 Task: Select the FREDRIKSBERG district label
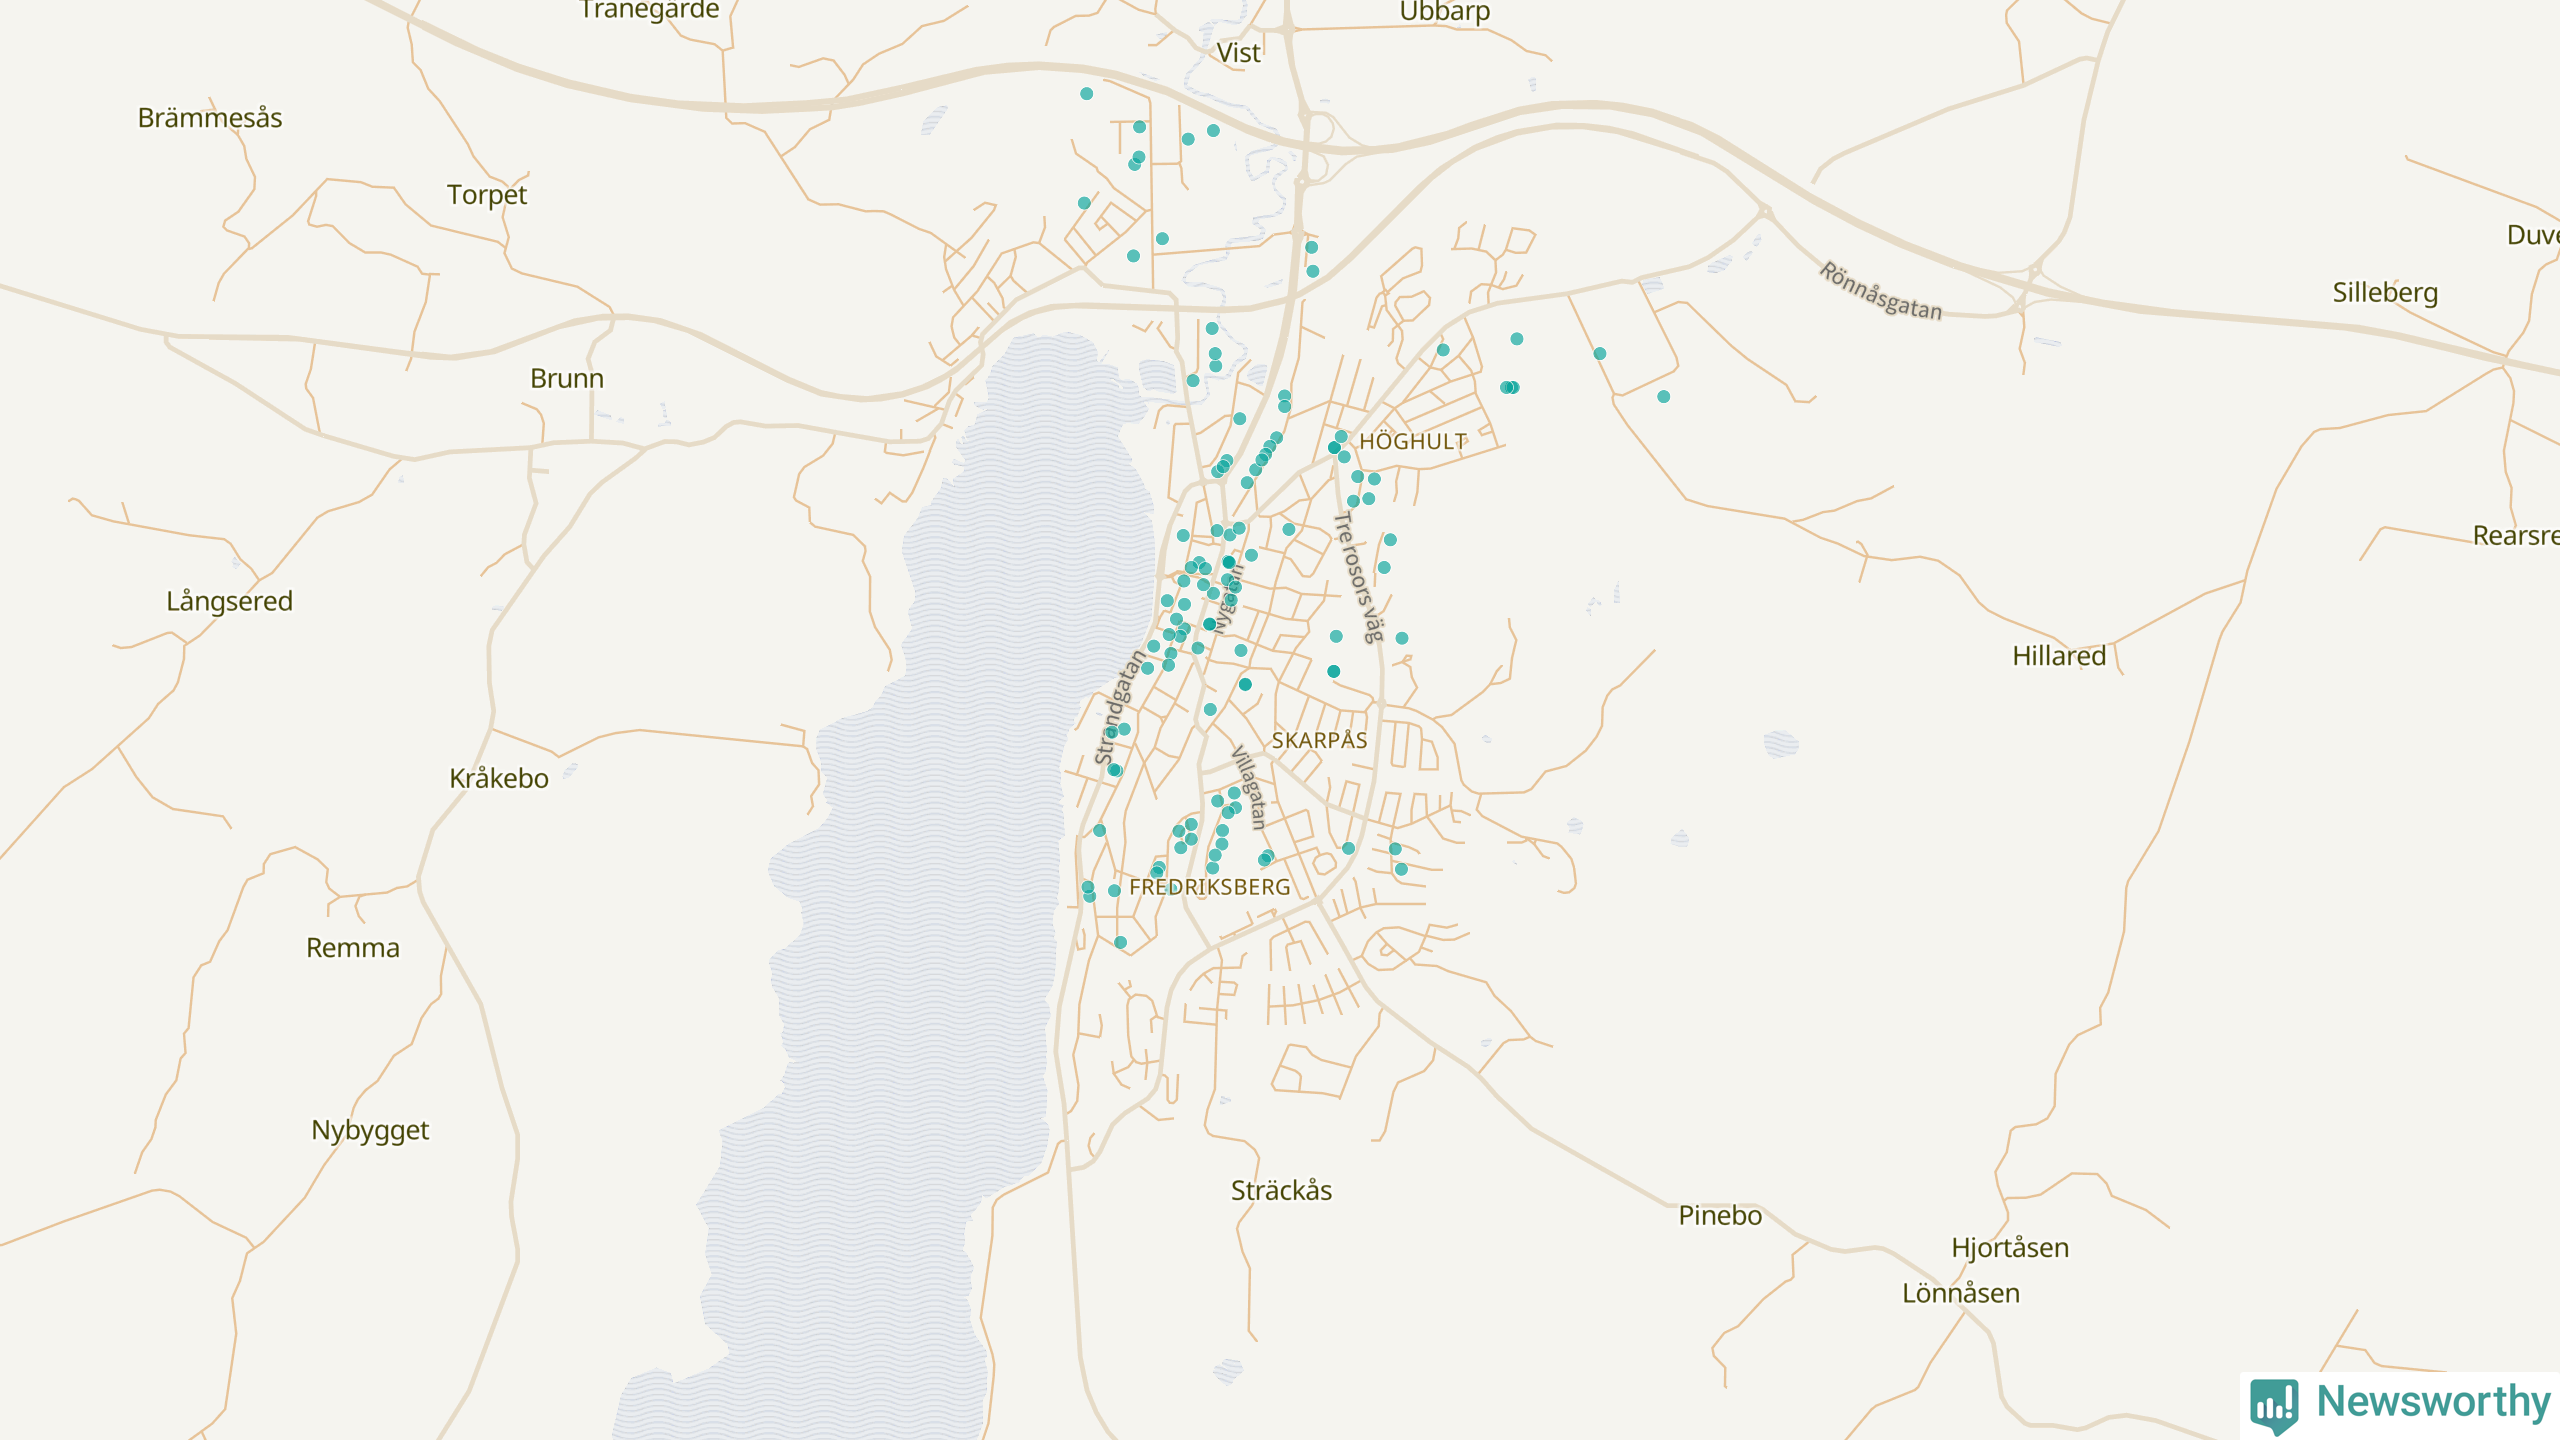tap(1209, 887)
